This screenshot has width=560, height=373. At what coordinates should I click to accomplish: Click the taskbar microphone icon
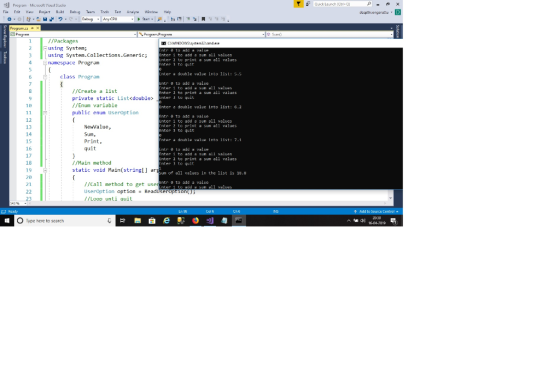click(109, 221)
